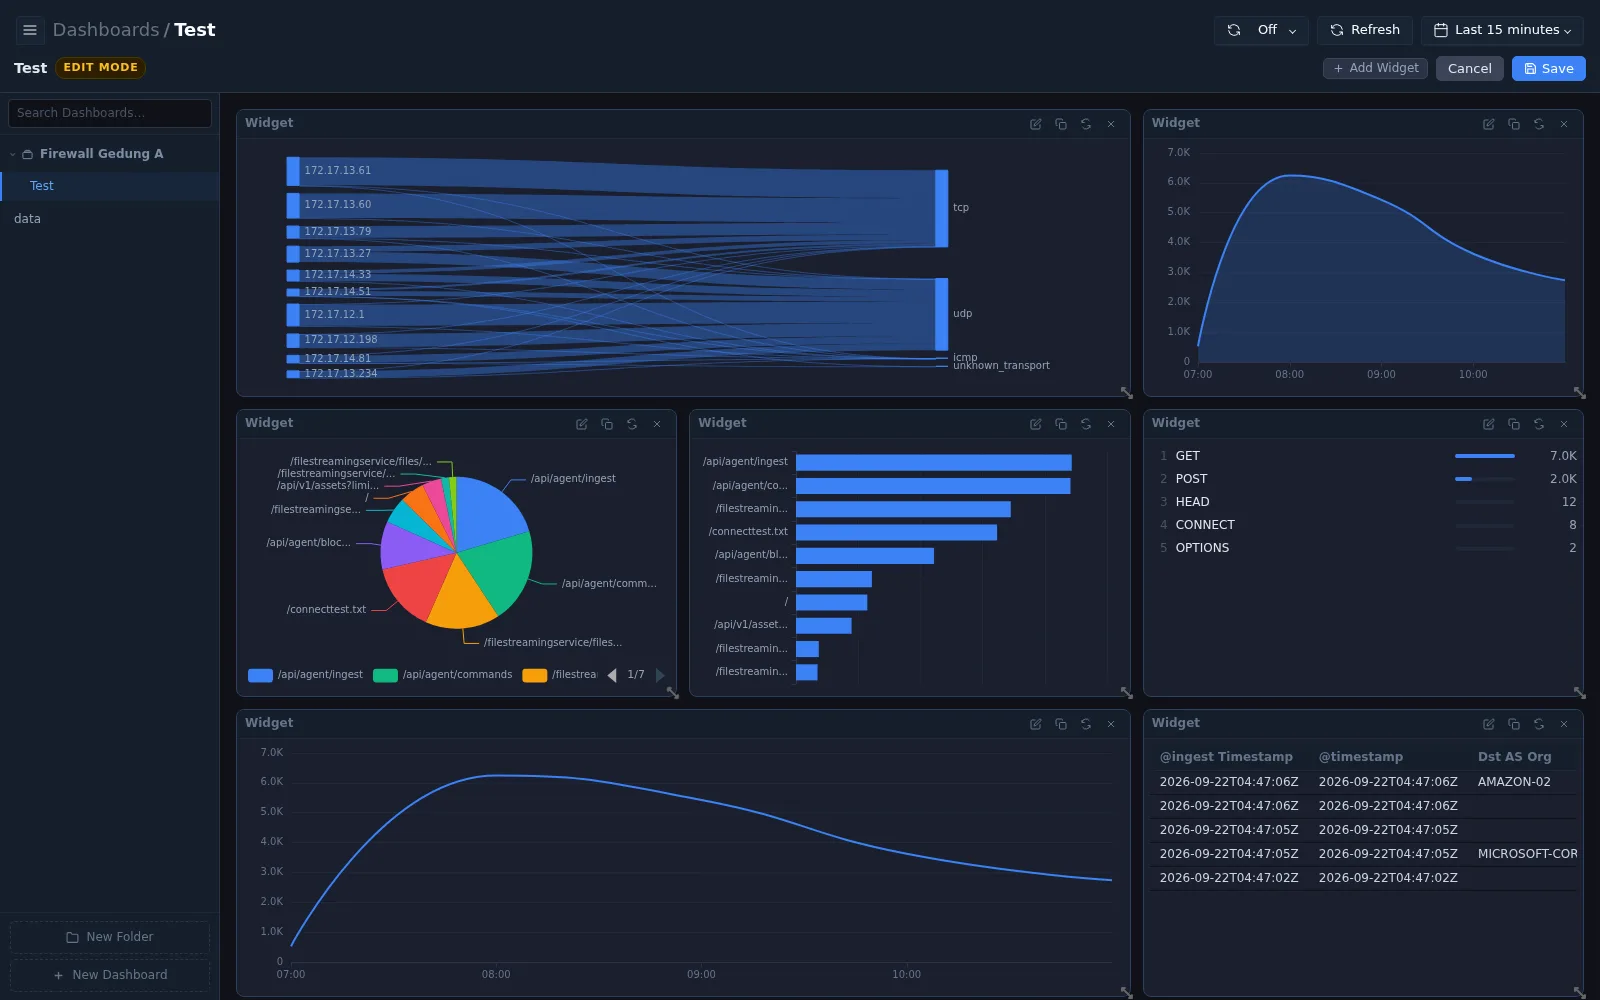The image size is (1600, 1000).
Task: Duplicate the Sankey diagram widget
Action: click(1061, 124)
